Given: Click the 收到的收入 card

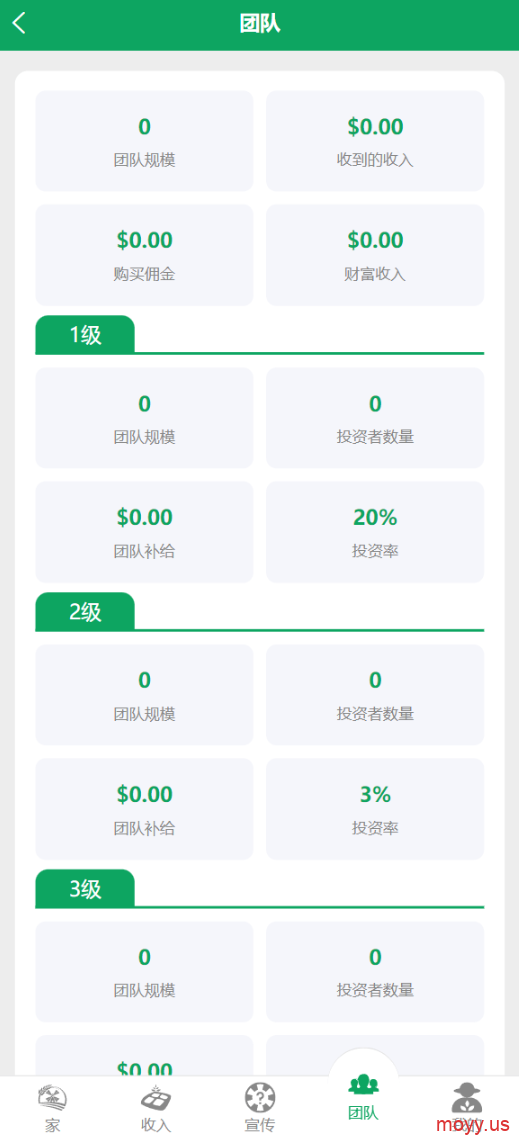Looking at the screenshot, I should 375,141.
